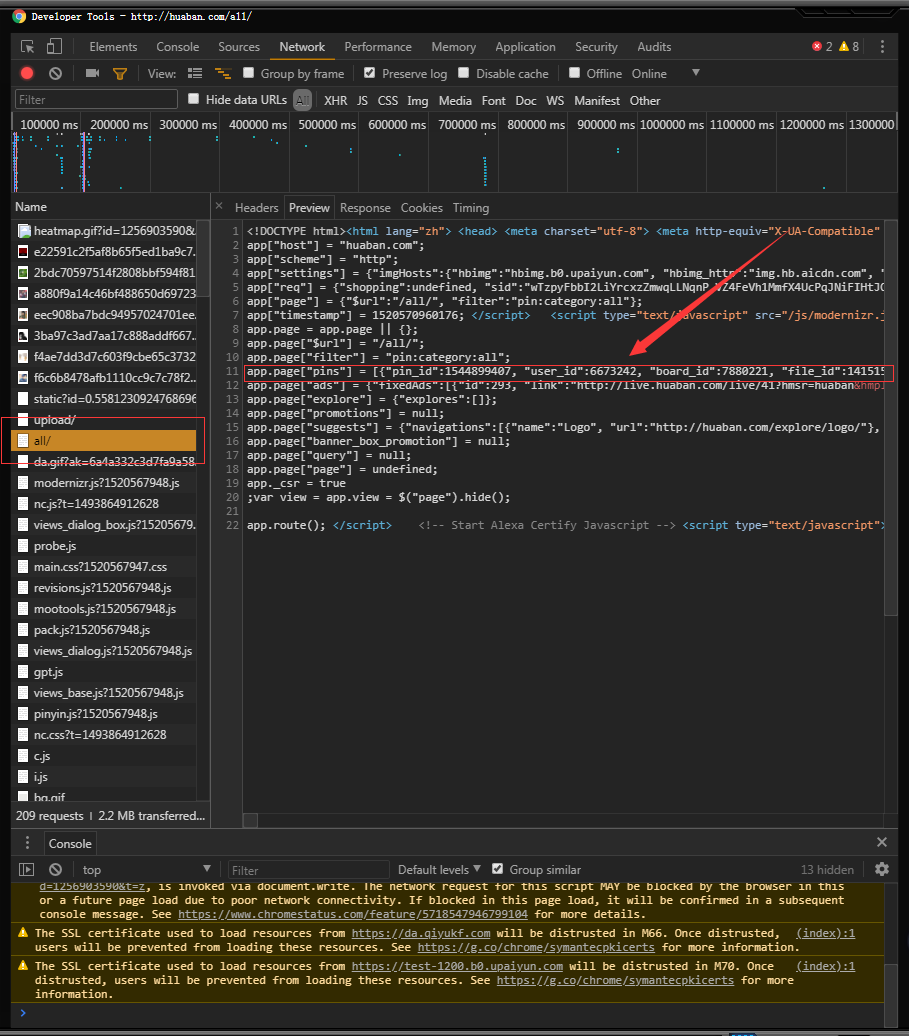Show the Response tab of the request
This screenshot has width=909, height=1036.
(365, 207)
